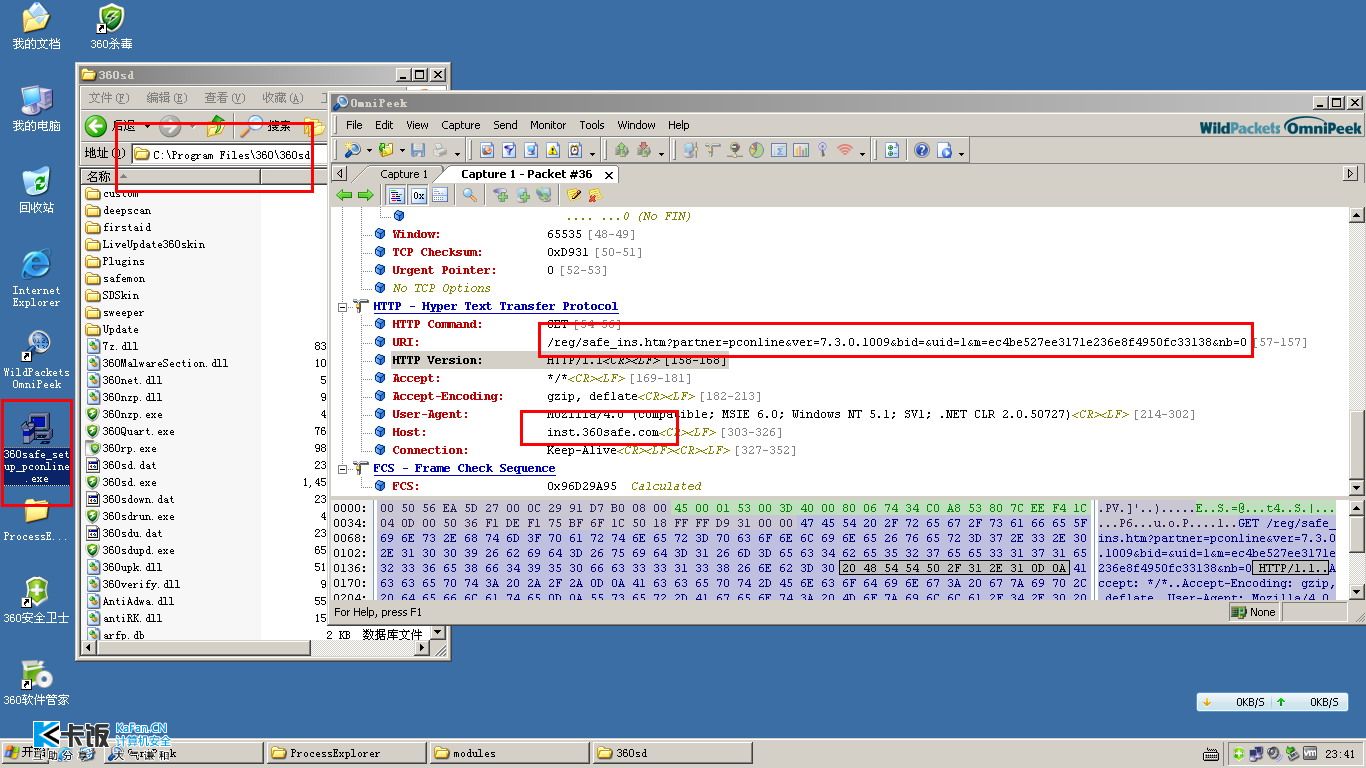
Task: Select the User-Agent decode row
Action: pyautogui.click(x=784, y=414)
